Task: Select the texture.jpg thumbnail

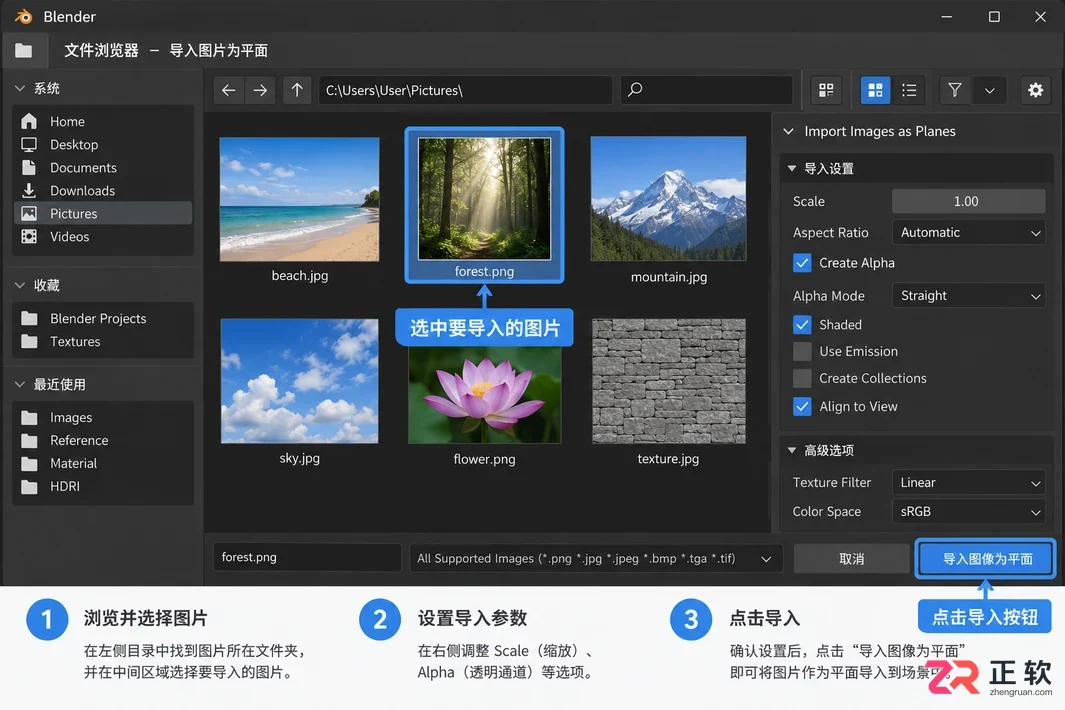Action: 669,381
